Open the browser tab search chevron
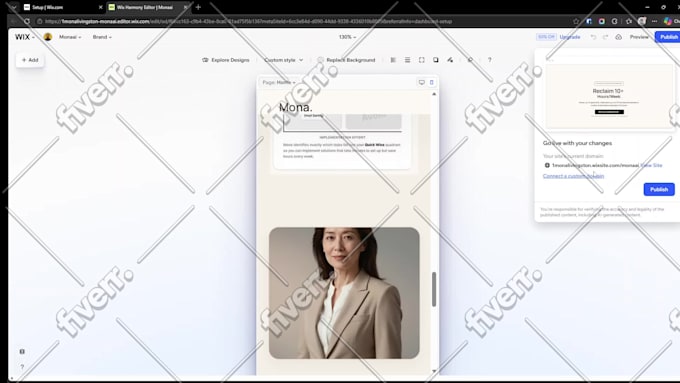This screenshot has width=680, height=383. coord(13,7)
